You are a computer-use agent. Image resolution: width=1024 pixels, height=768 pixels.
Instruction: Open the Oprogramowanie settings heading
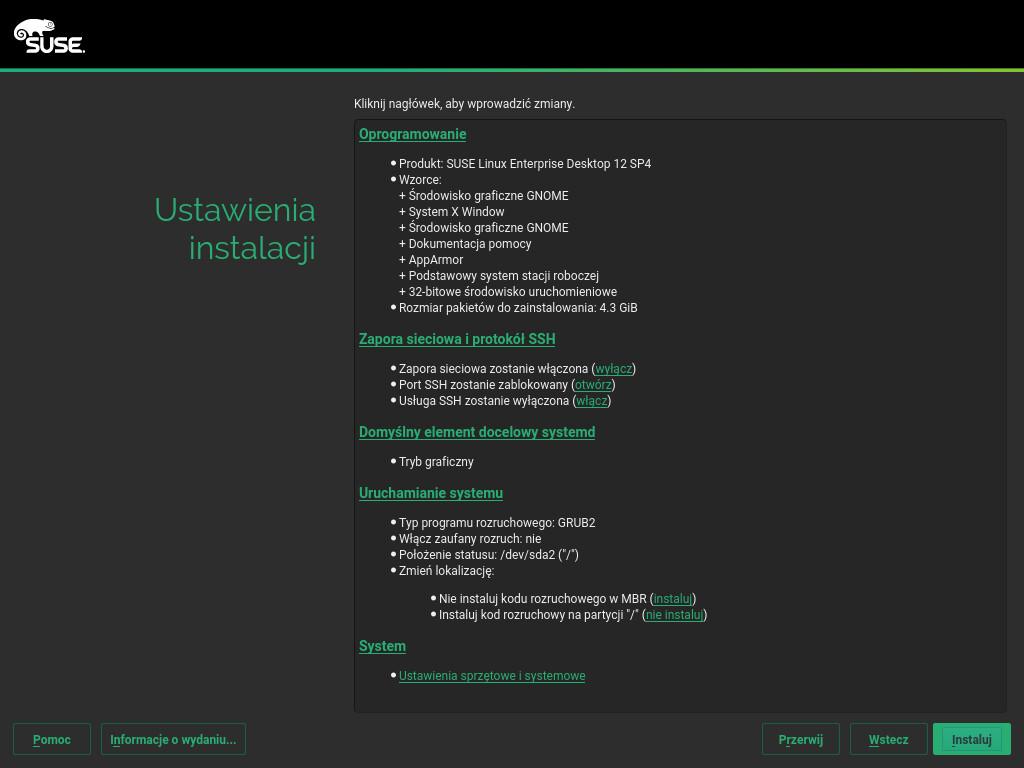pyautogui.click(x=412, y=134)
